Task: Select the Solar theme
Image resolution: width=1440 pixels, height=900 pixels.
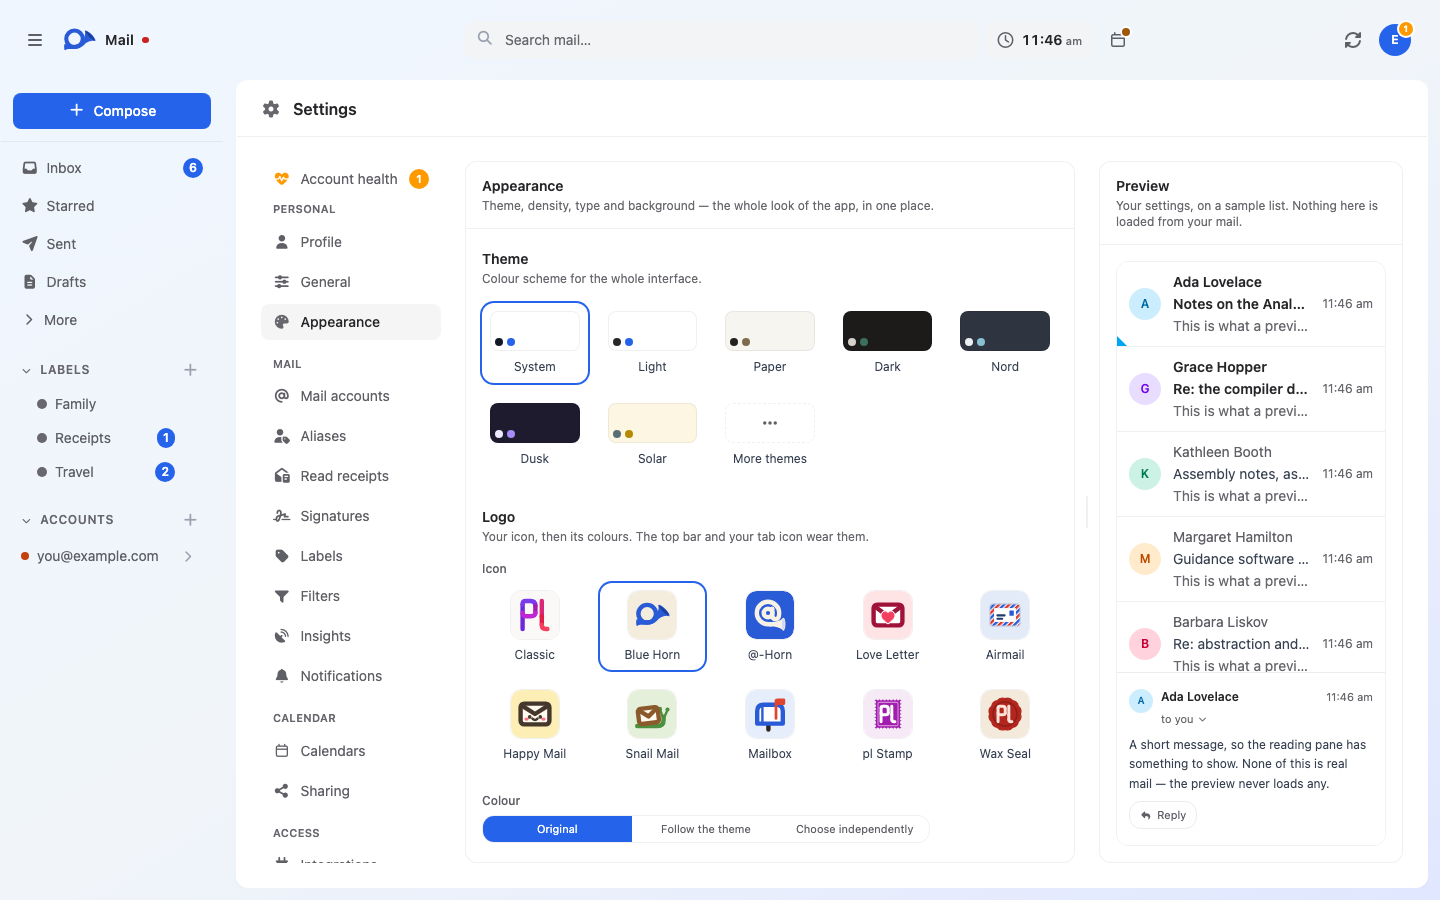Action: pos(652,435)
